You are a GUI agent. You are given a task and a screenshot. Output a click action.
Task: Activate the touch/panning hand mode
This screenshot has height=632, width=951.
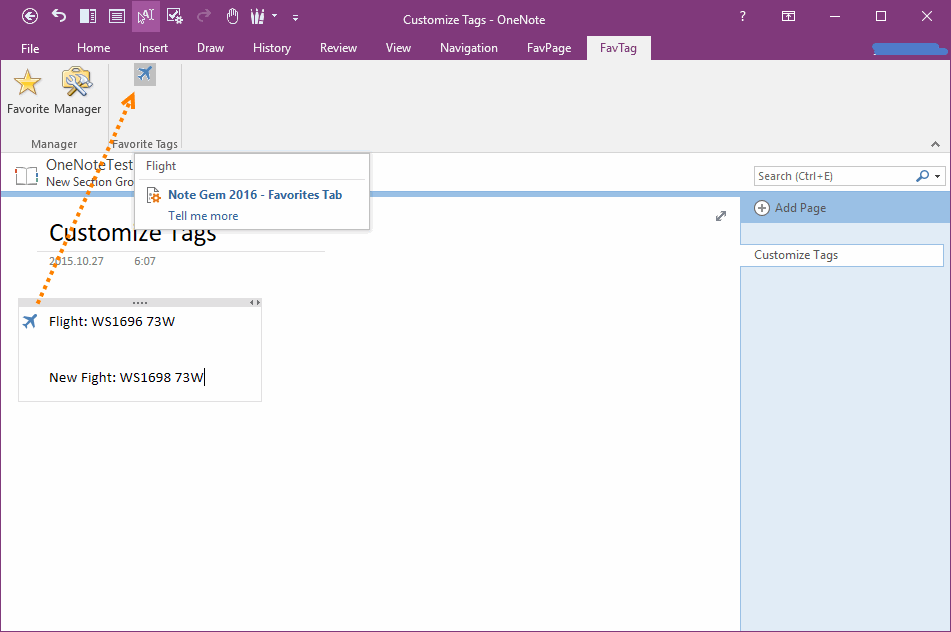(232, 16)
